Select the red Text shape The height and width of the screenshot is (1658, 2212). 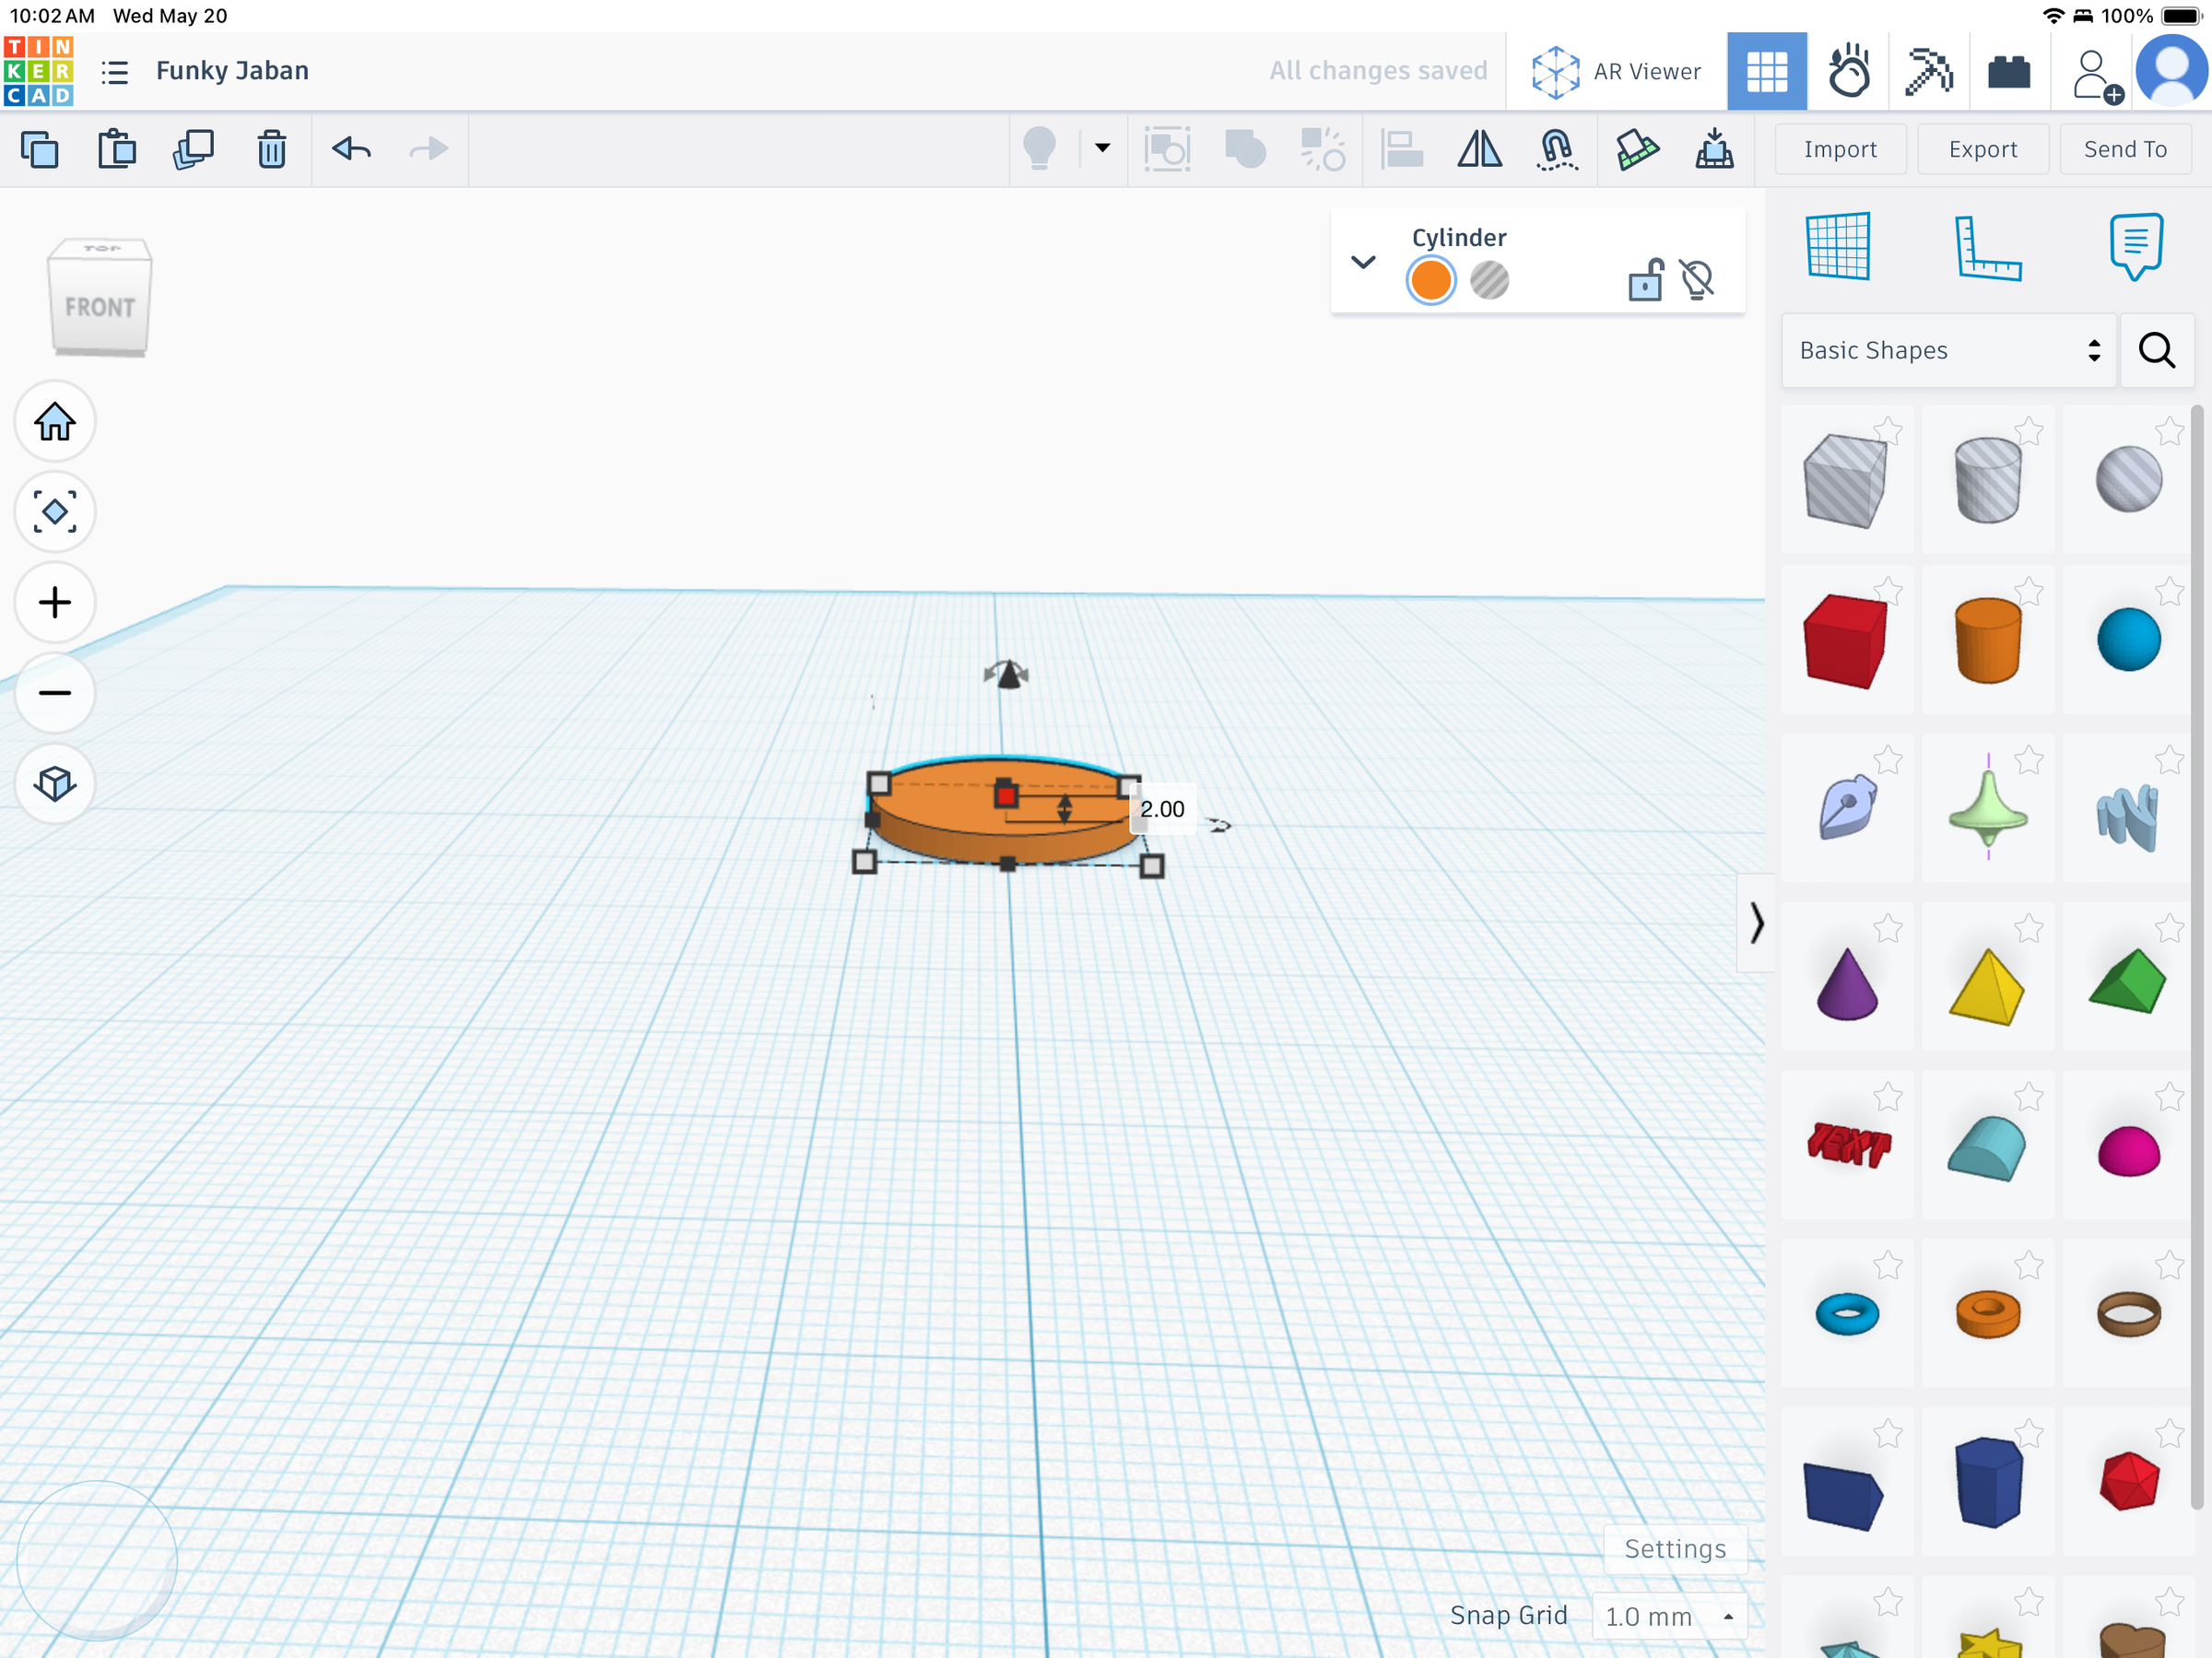1849,1145
